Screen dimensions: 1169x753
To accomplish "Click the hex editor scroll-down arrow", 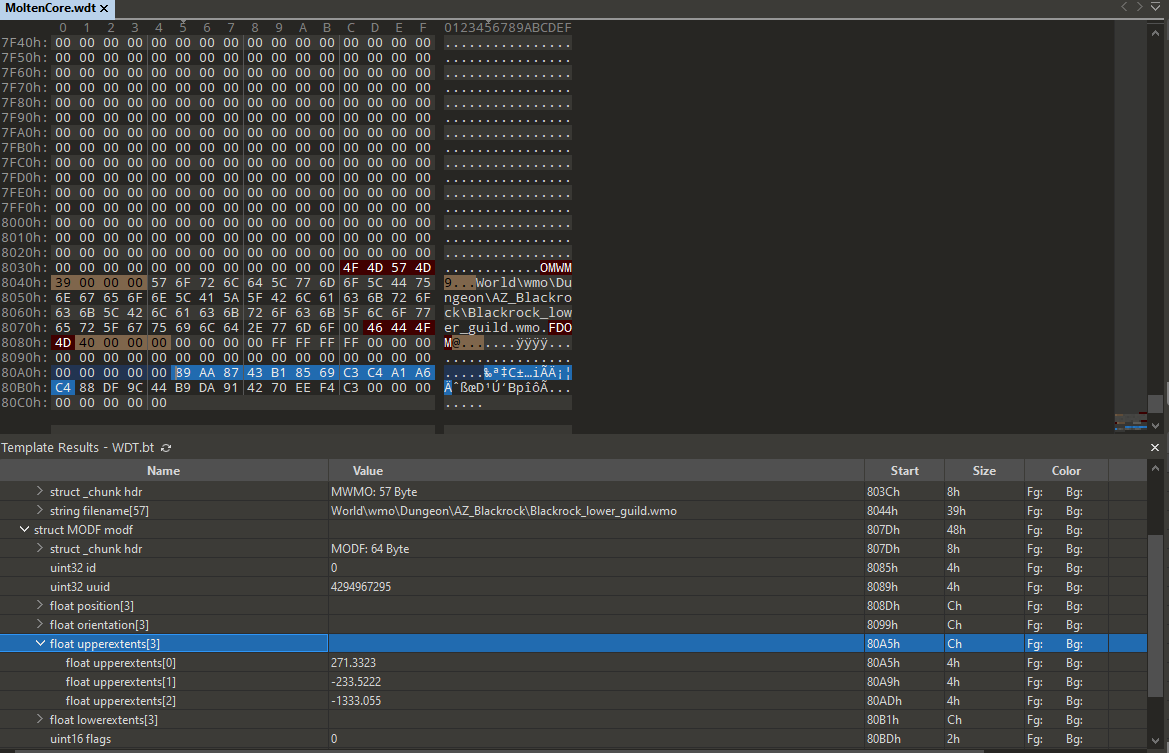I will 1156,427.
